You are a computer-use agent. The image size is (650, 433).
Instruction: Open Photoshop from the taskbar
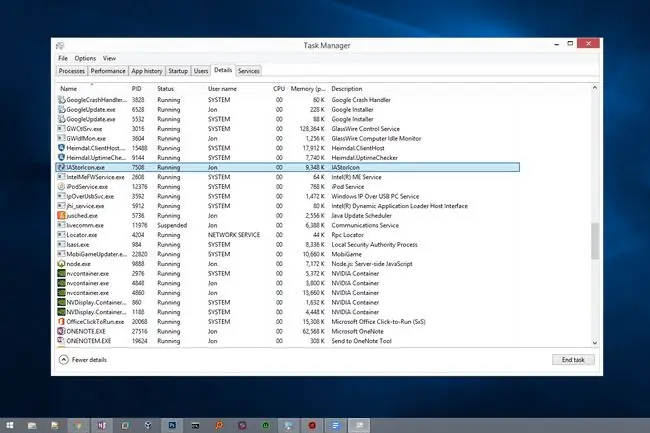click(172, 425)
